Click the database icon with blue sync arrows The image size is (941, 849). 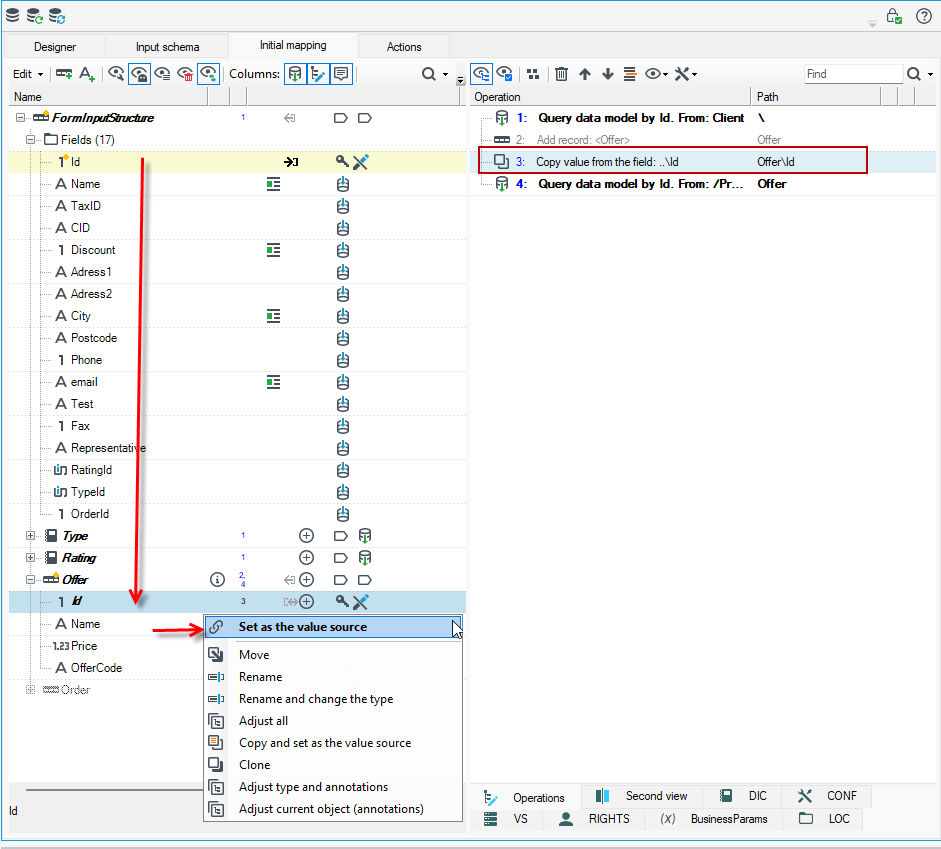pyautogui.click(x=56, y=16)
